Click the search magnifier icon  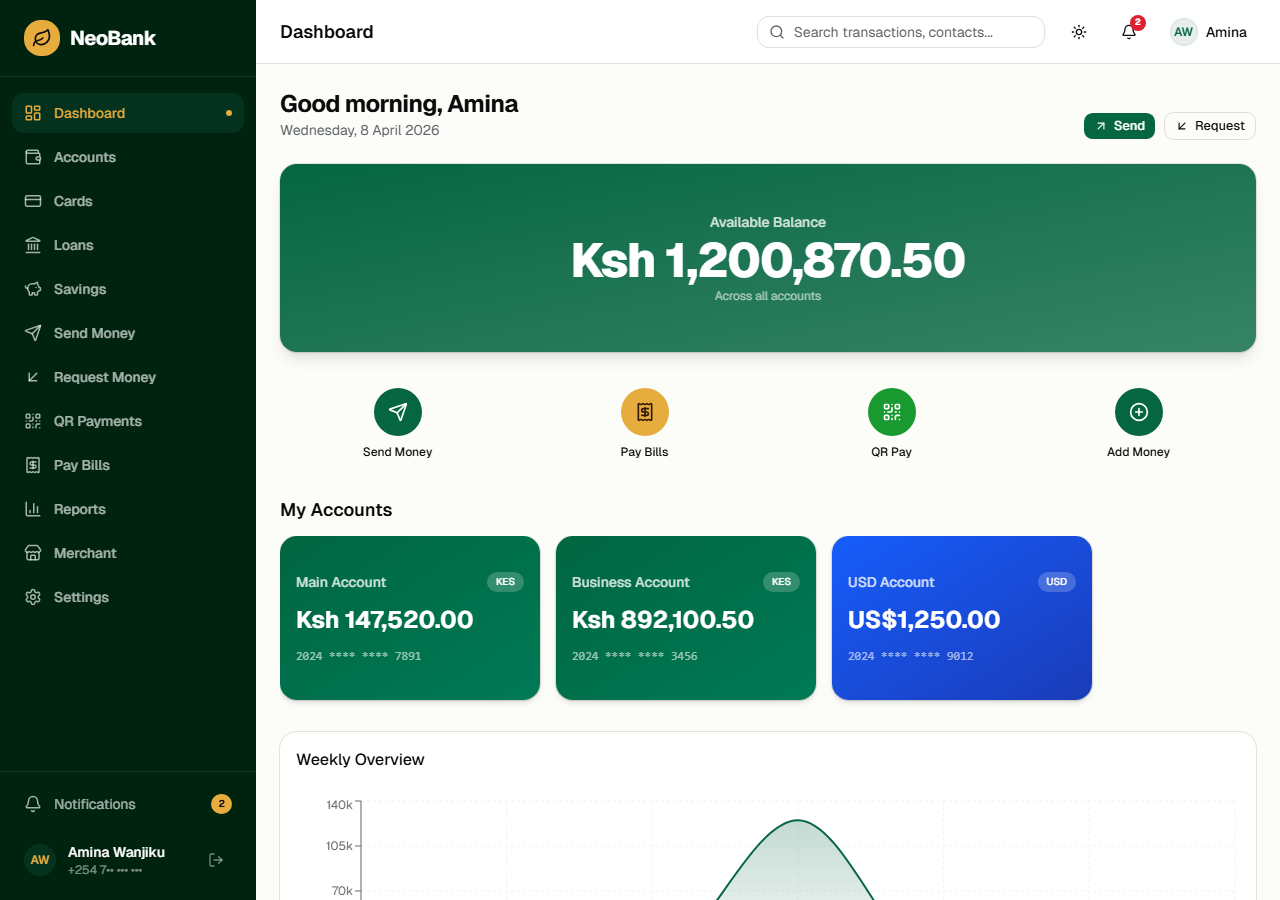777,32
